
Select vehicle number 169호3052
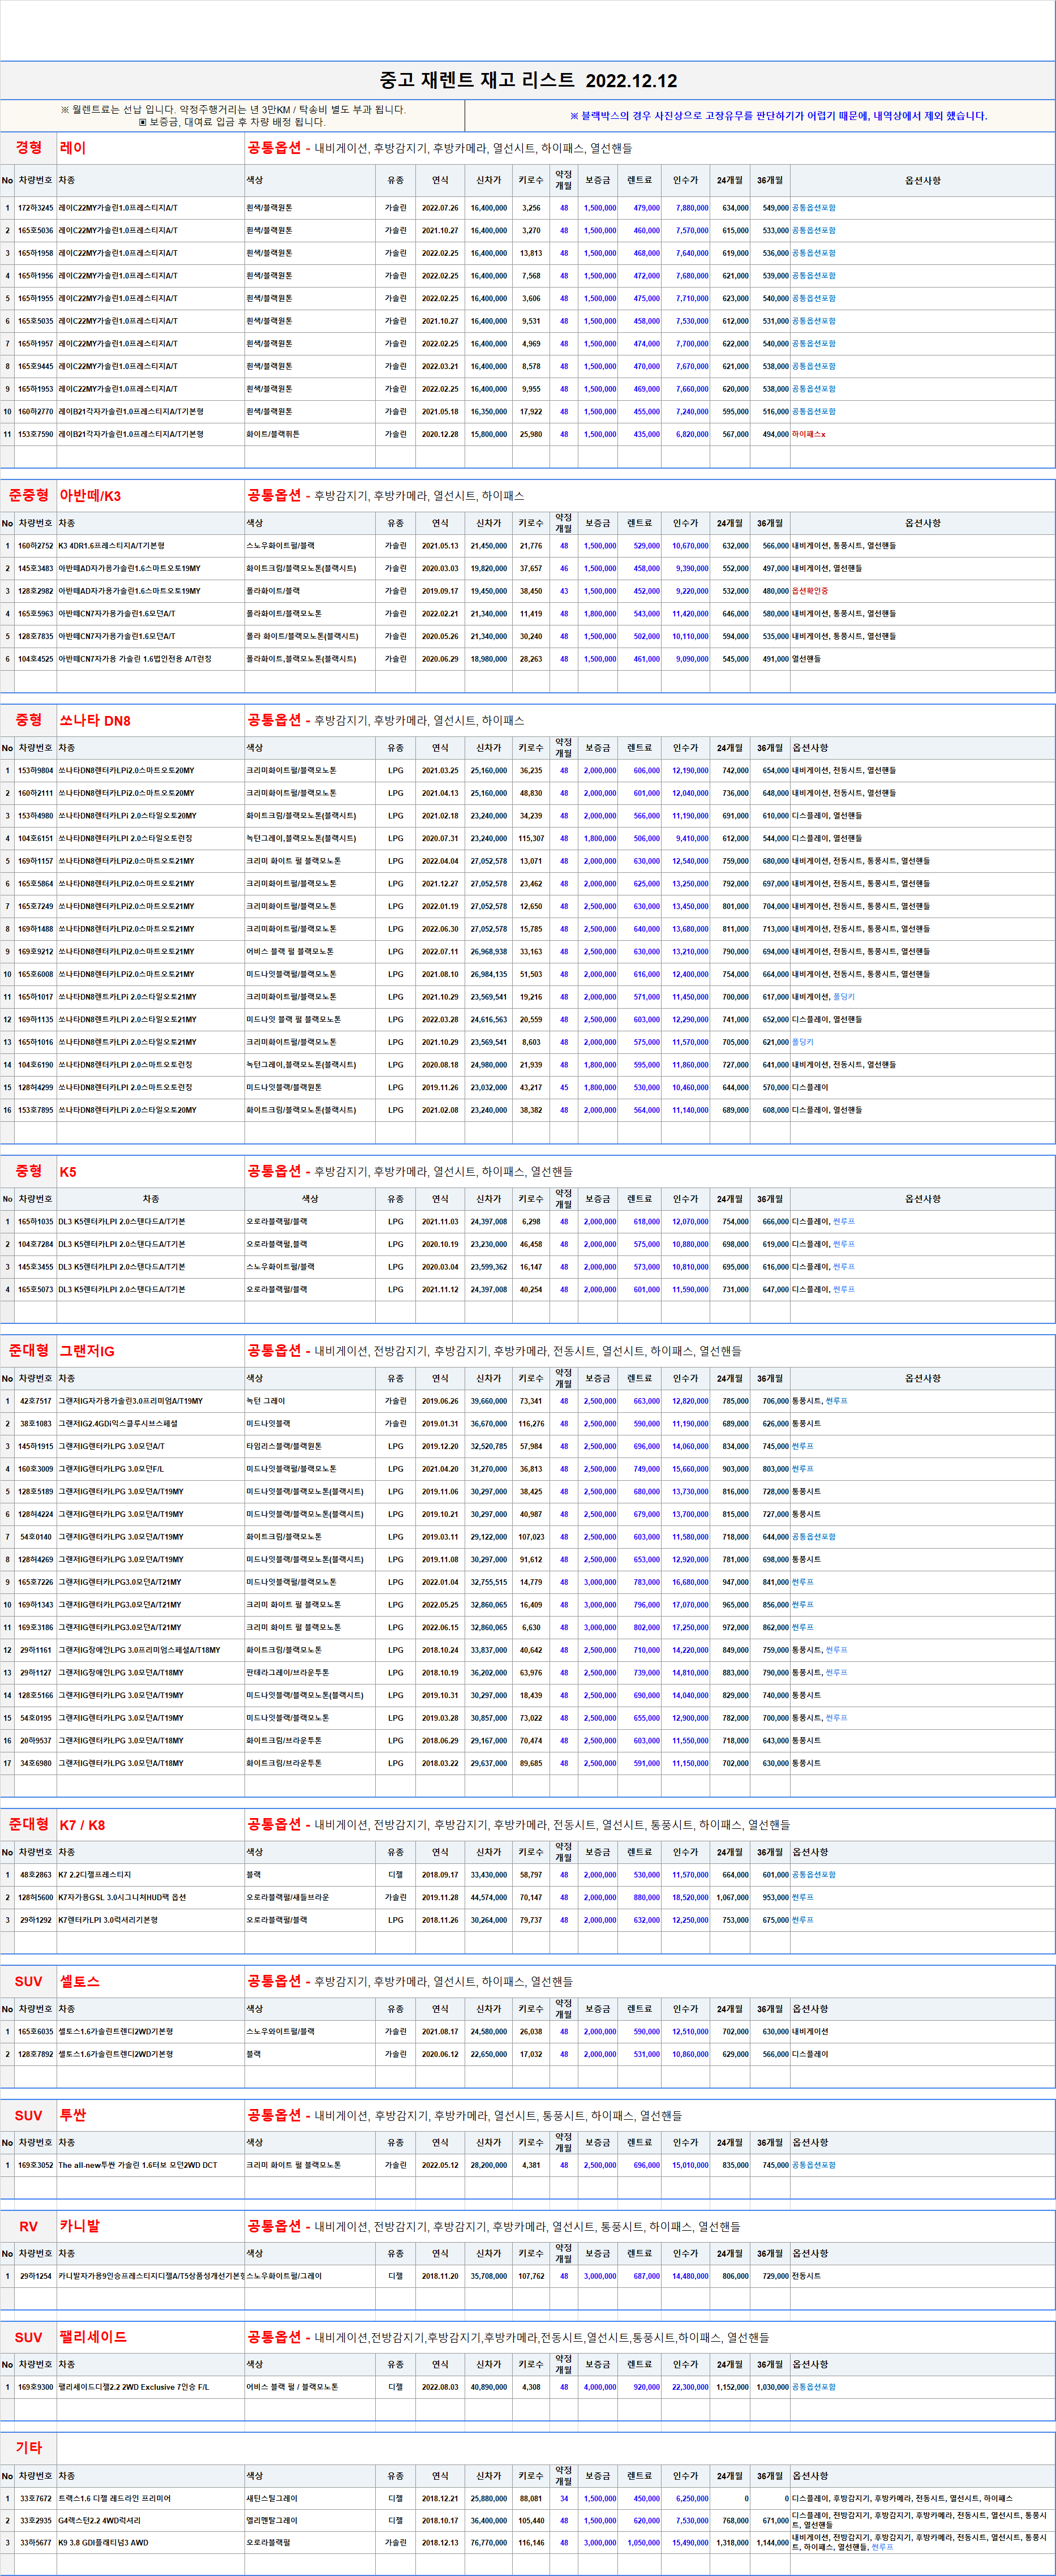click(35, 2166)
